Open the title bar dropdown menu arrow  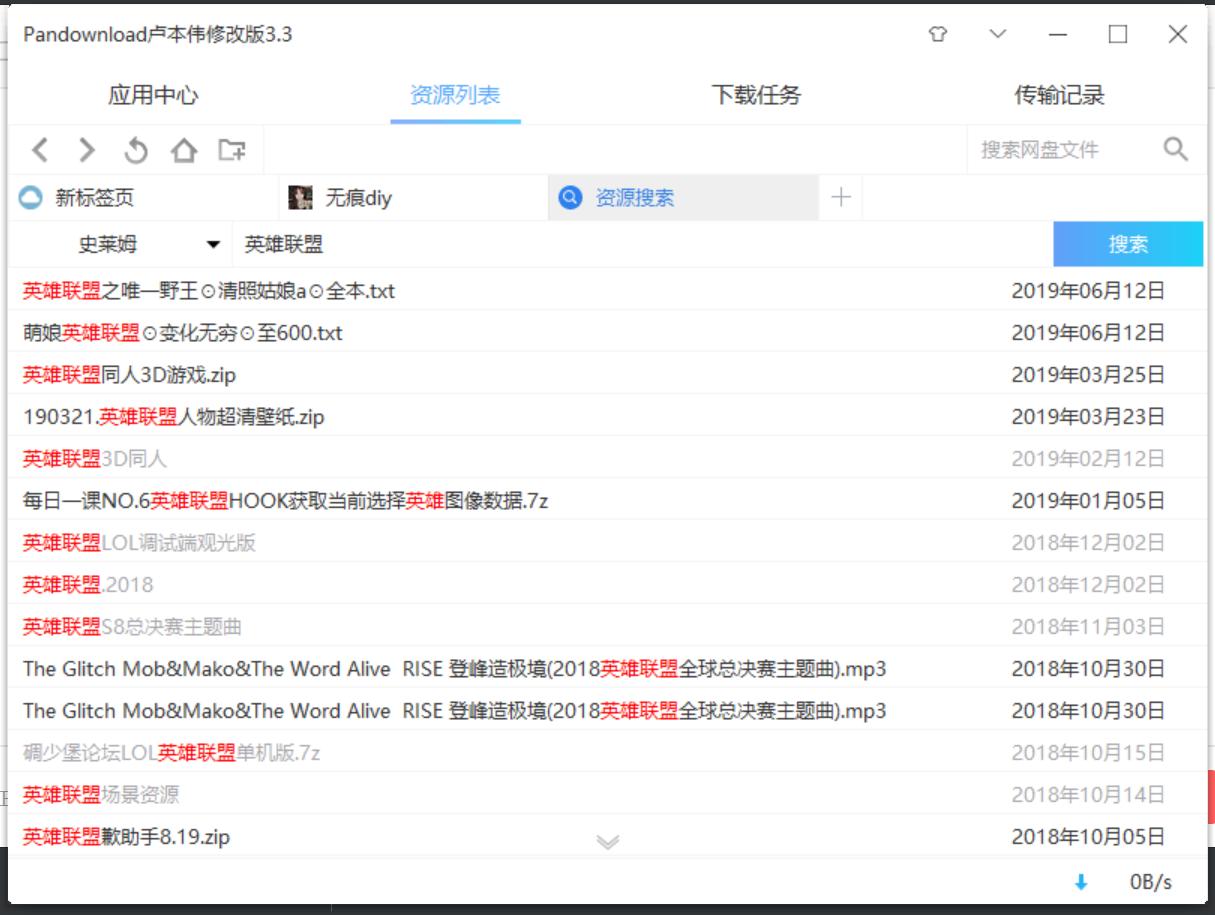pos(997,34)
